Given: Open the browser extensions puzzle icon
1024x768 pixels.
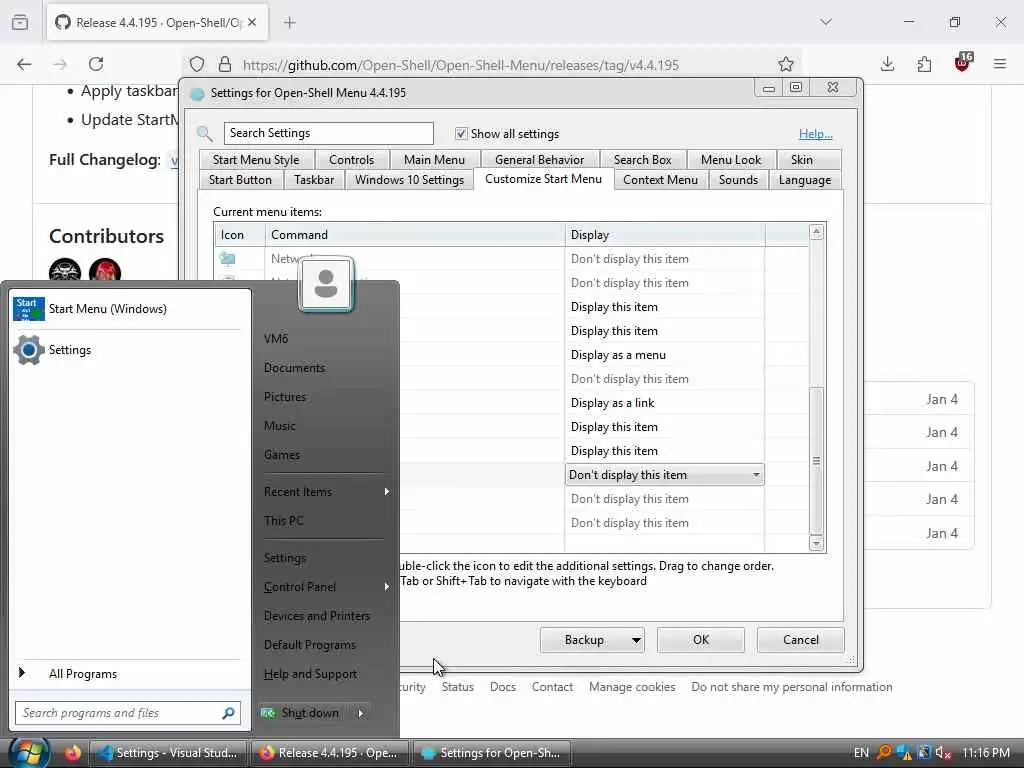Looking at the screenshot, I should click(x=924, y=64).
